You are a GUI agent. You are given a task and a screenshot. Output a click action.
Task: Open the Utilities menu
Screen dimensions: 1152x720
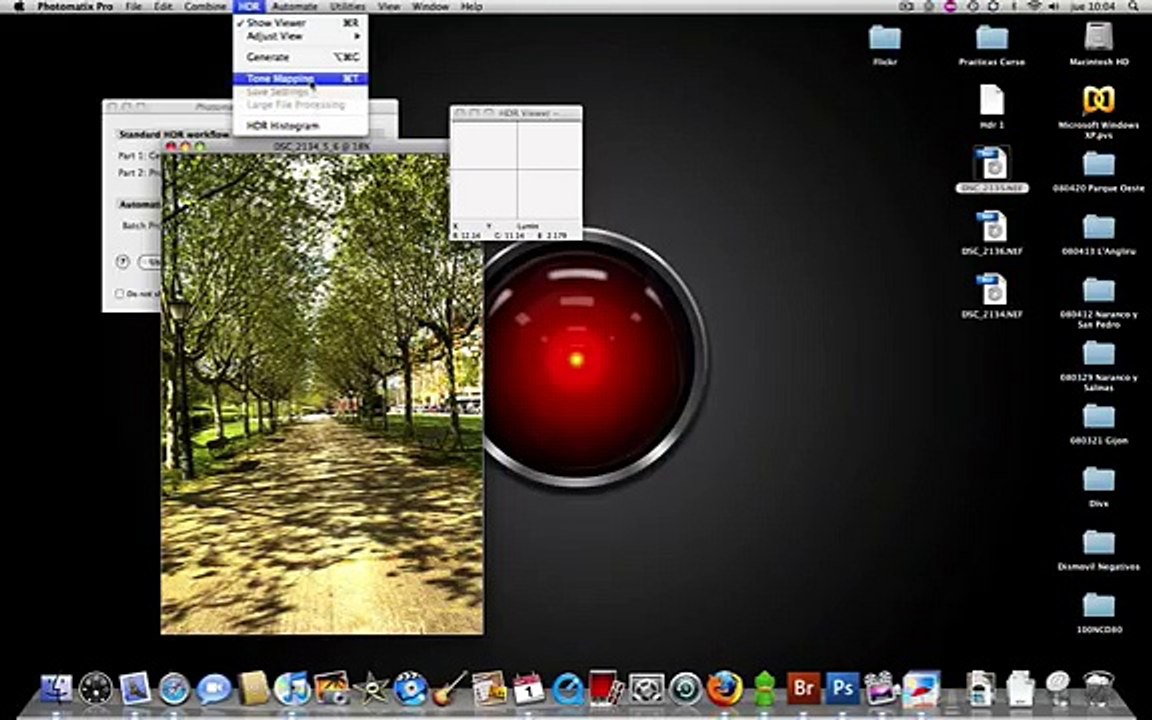348,7
